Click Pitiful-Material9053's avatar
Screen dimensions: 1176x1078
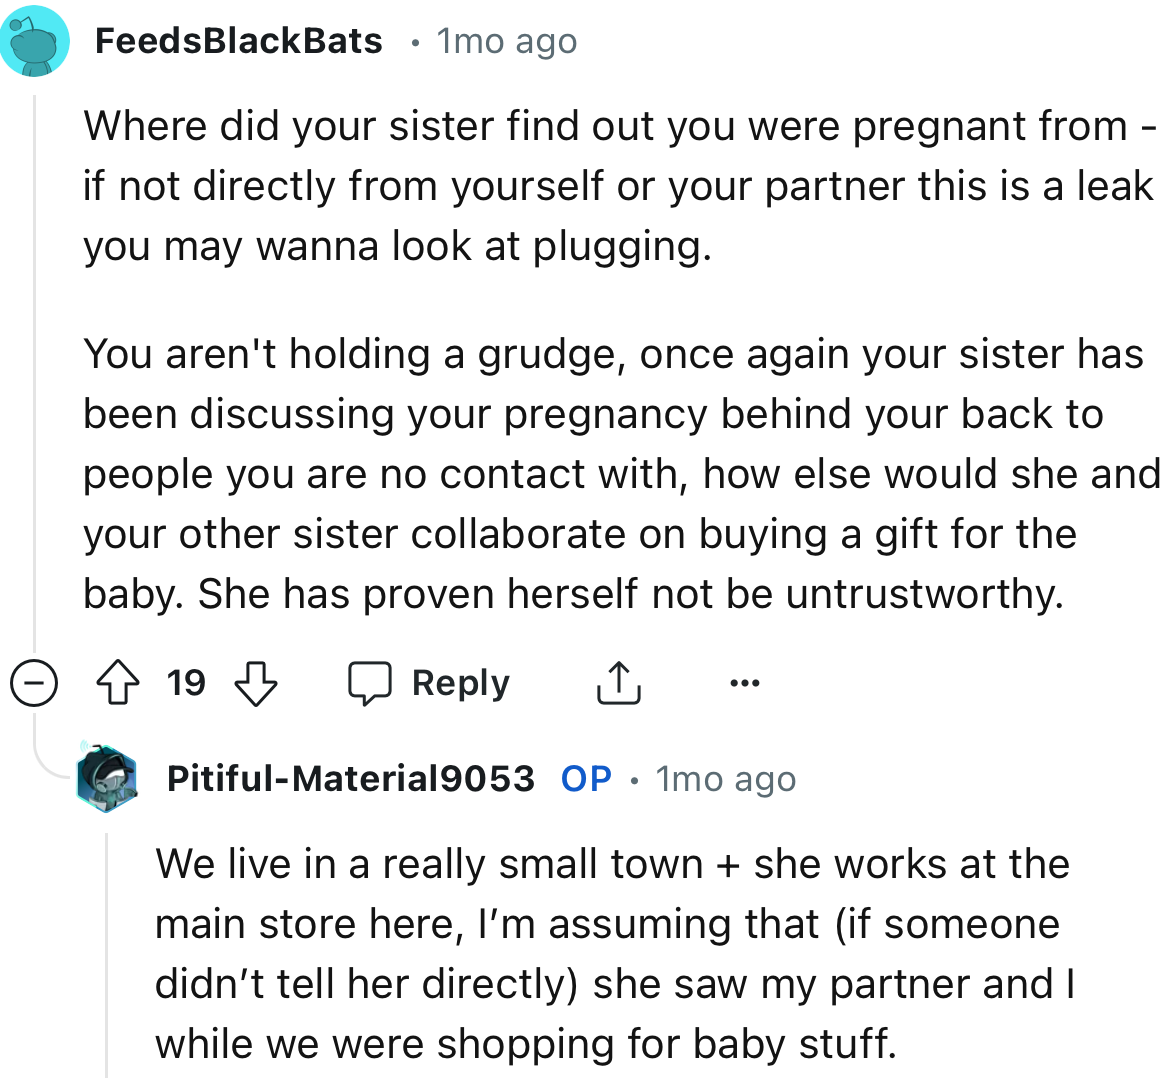(106, 779)
